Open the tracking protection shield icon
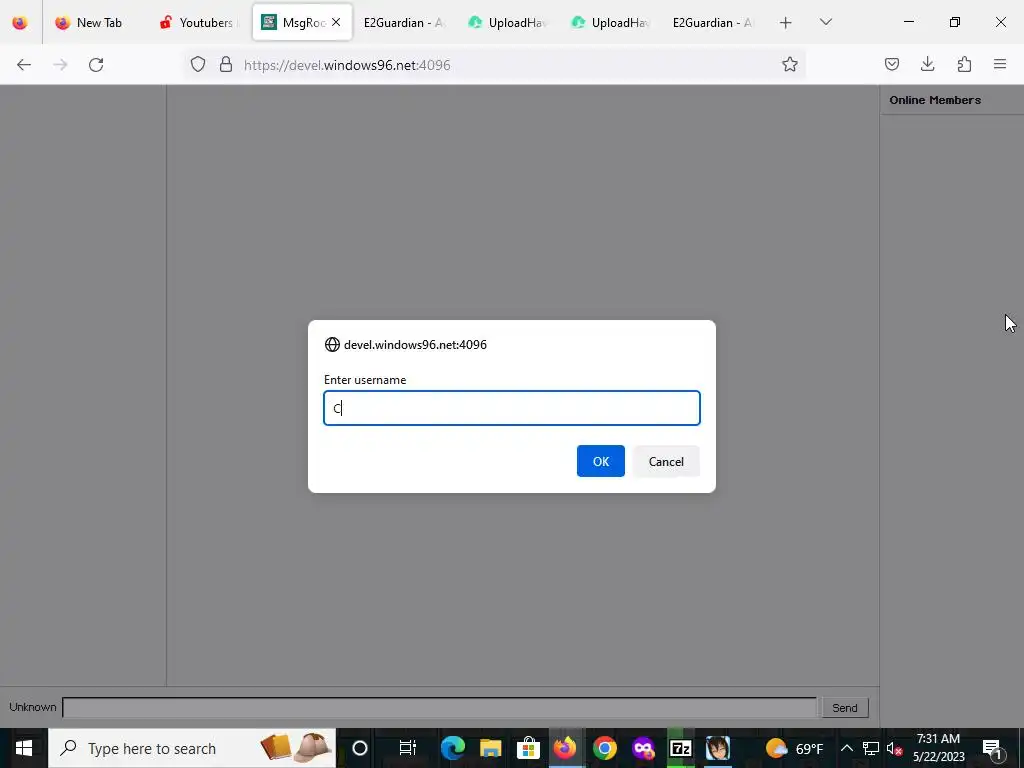This screenshot has width=1024, height=768. click(x=198, y=64)
